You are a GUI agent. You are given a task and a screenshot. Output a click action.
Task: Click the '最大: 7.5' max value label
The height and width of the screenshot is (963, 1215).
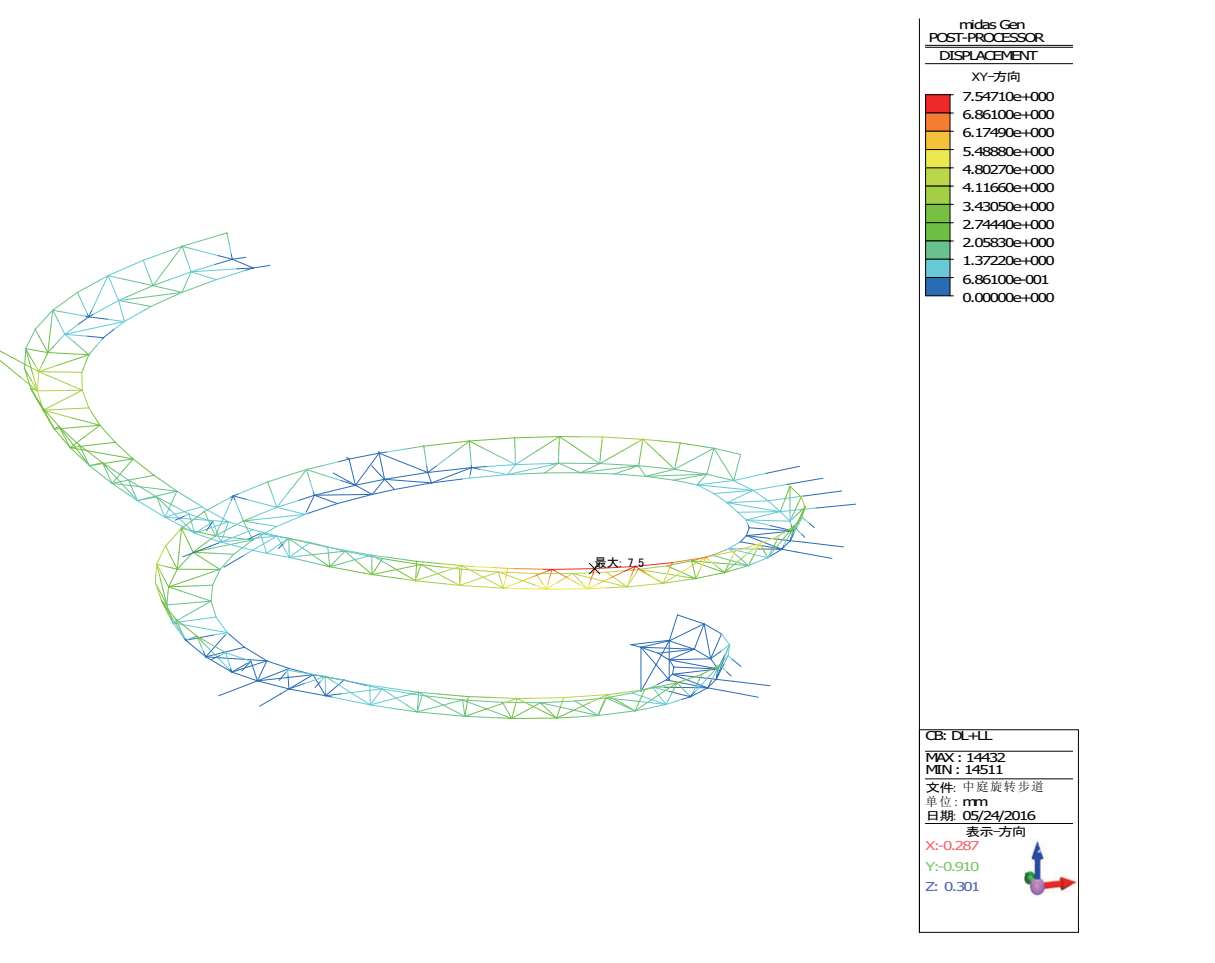point(620,563)
